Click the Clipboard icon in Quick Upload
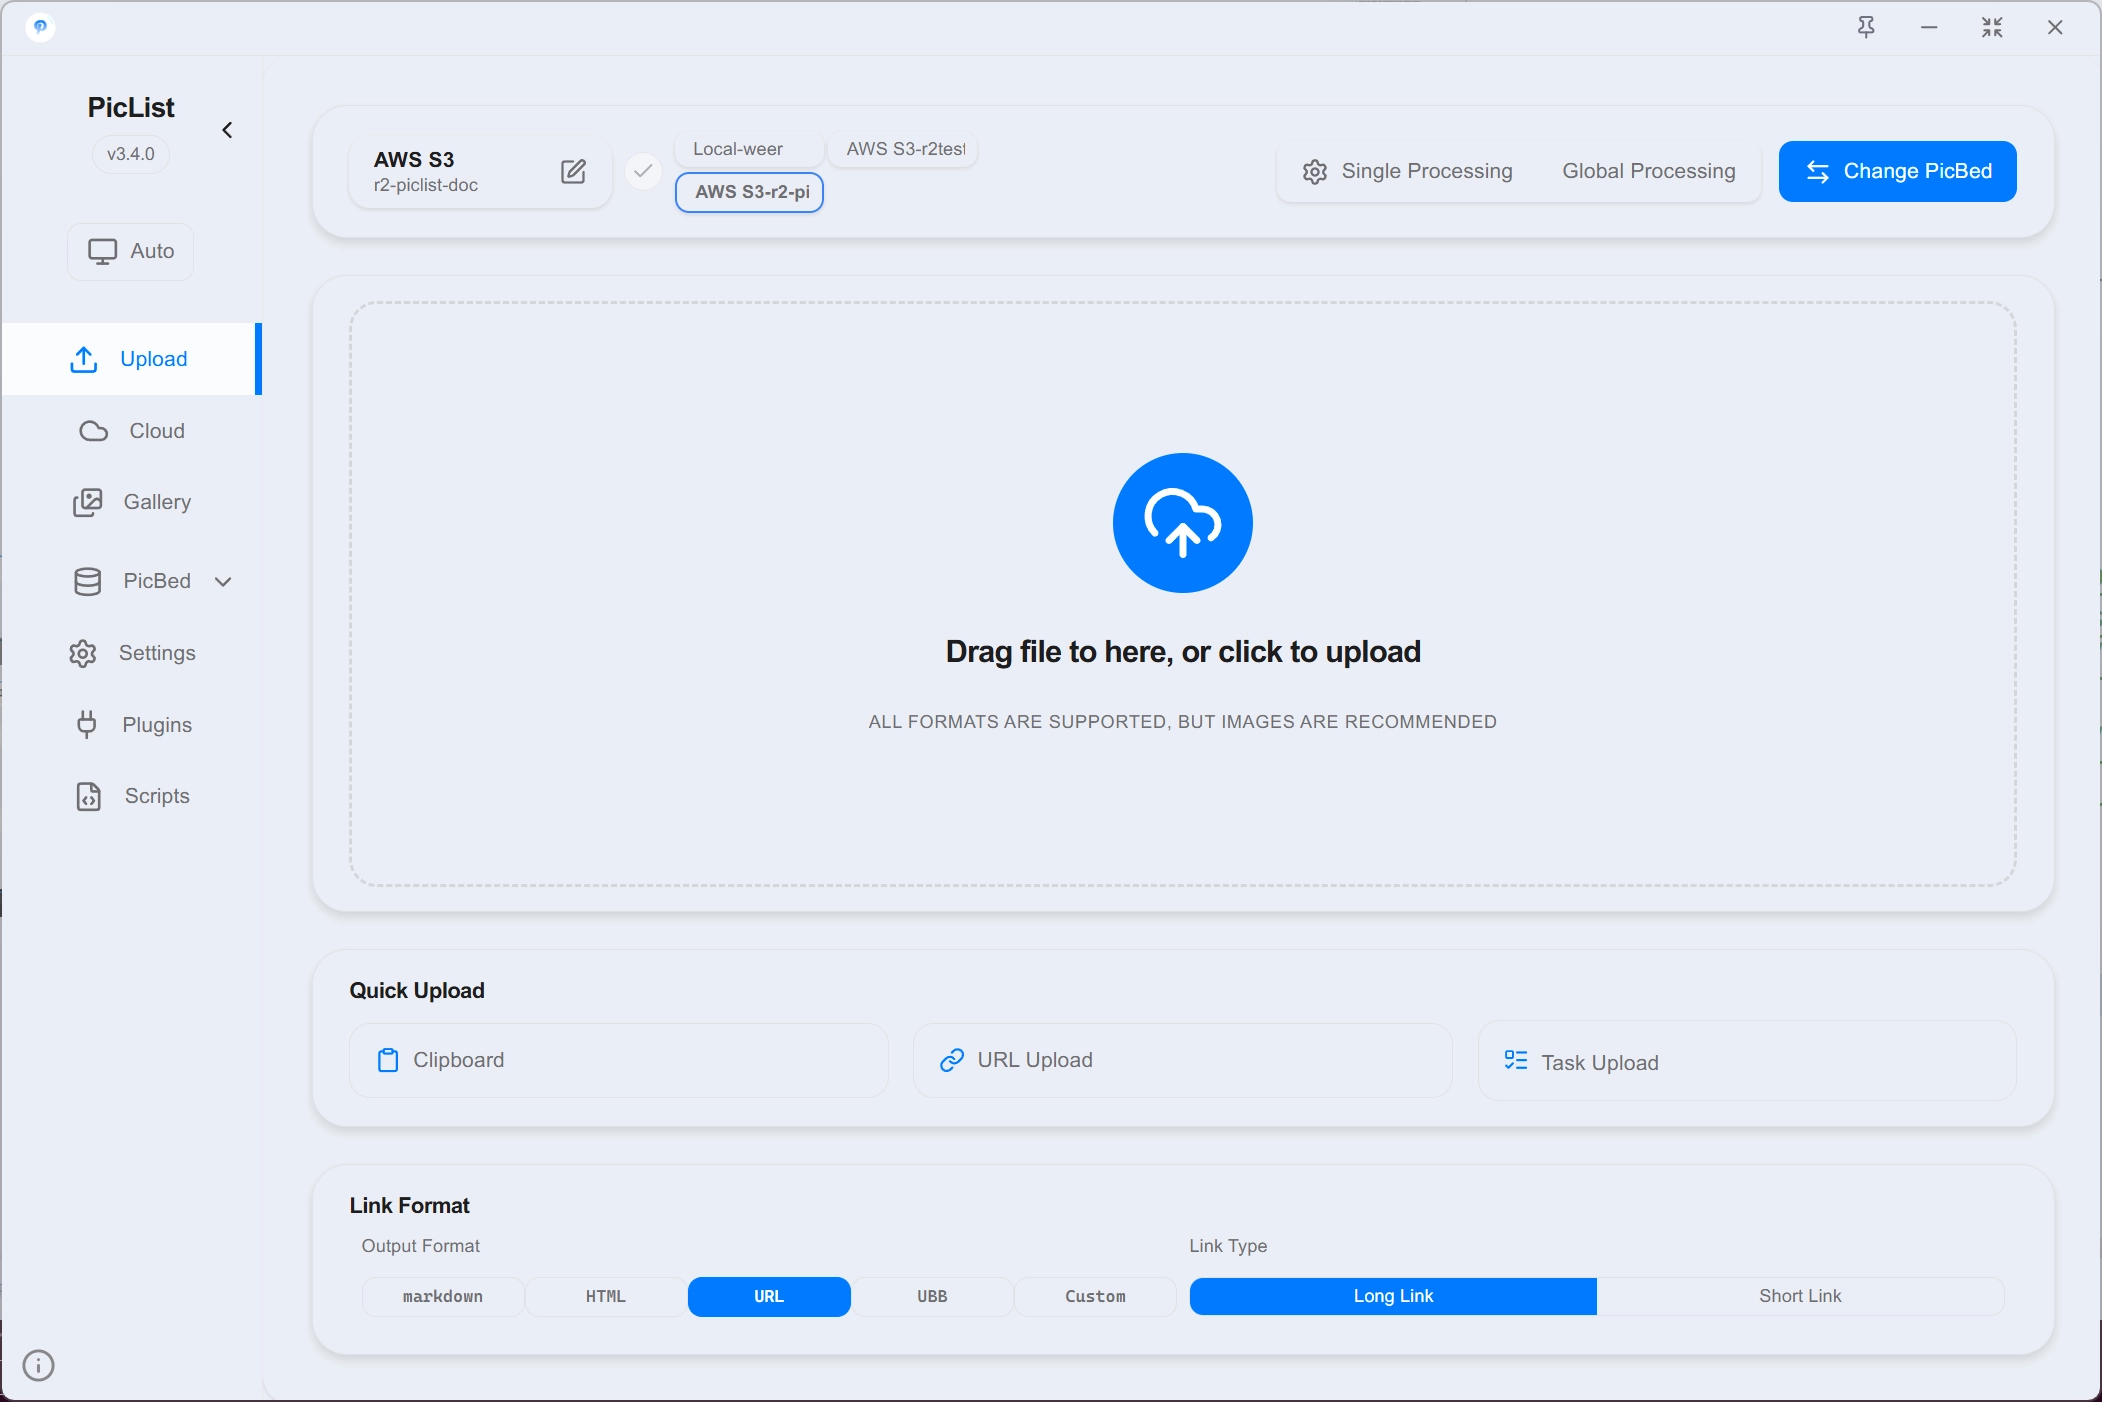The image size is (2102, 1402). click(x=388, y=1060)
